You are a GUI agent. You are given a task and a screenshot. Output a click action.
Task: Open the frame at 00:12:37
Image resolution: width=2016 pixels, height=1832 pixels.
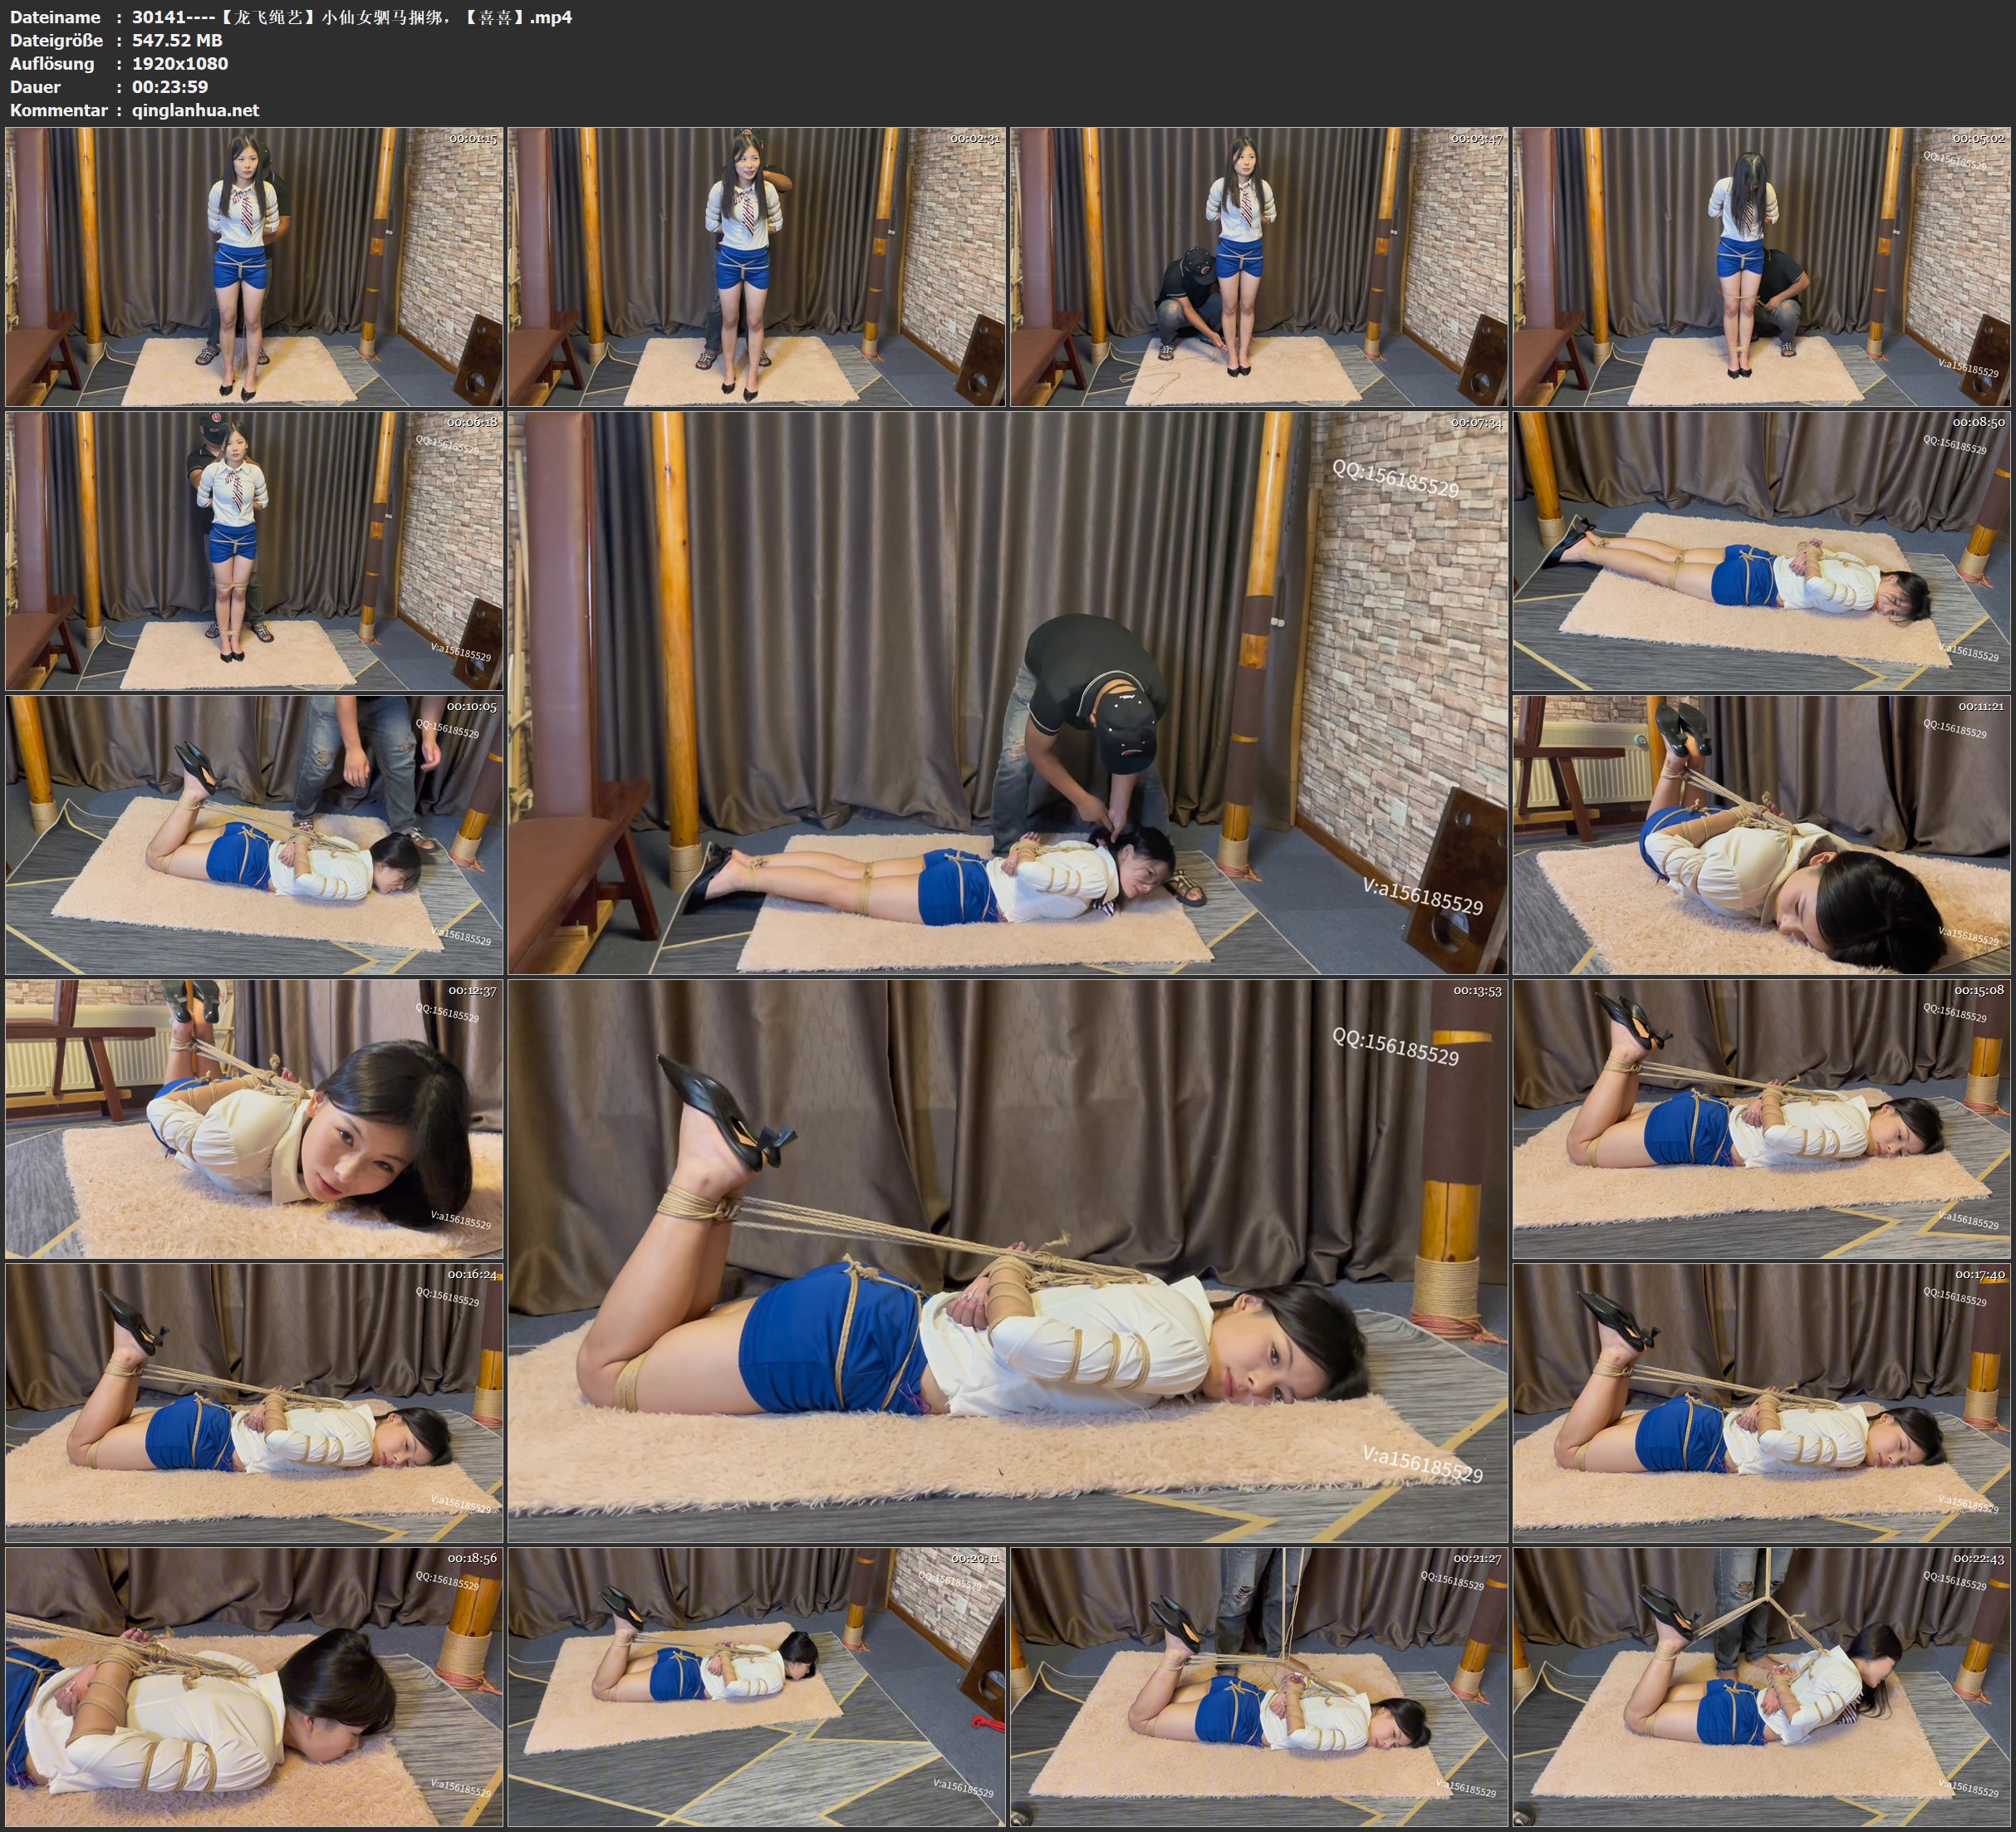pyautogui.click(x=254, y=1118)
